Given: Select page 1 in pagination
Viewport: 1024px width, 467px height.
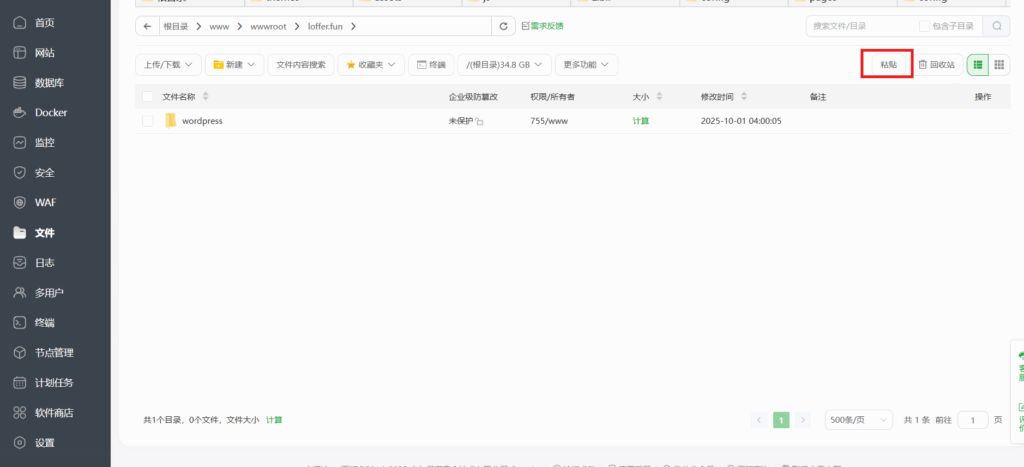Looking at the screenshot, I should click(781, 420).
